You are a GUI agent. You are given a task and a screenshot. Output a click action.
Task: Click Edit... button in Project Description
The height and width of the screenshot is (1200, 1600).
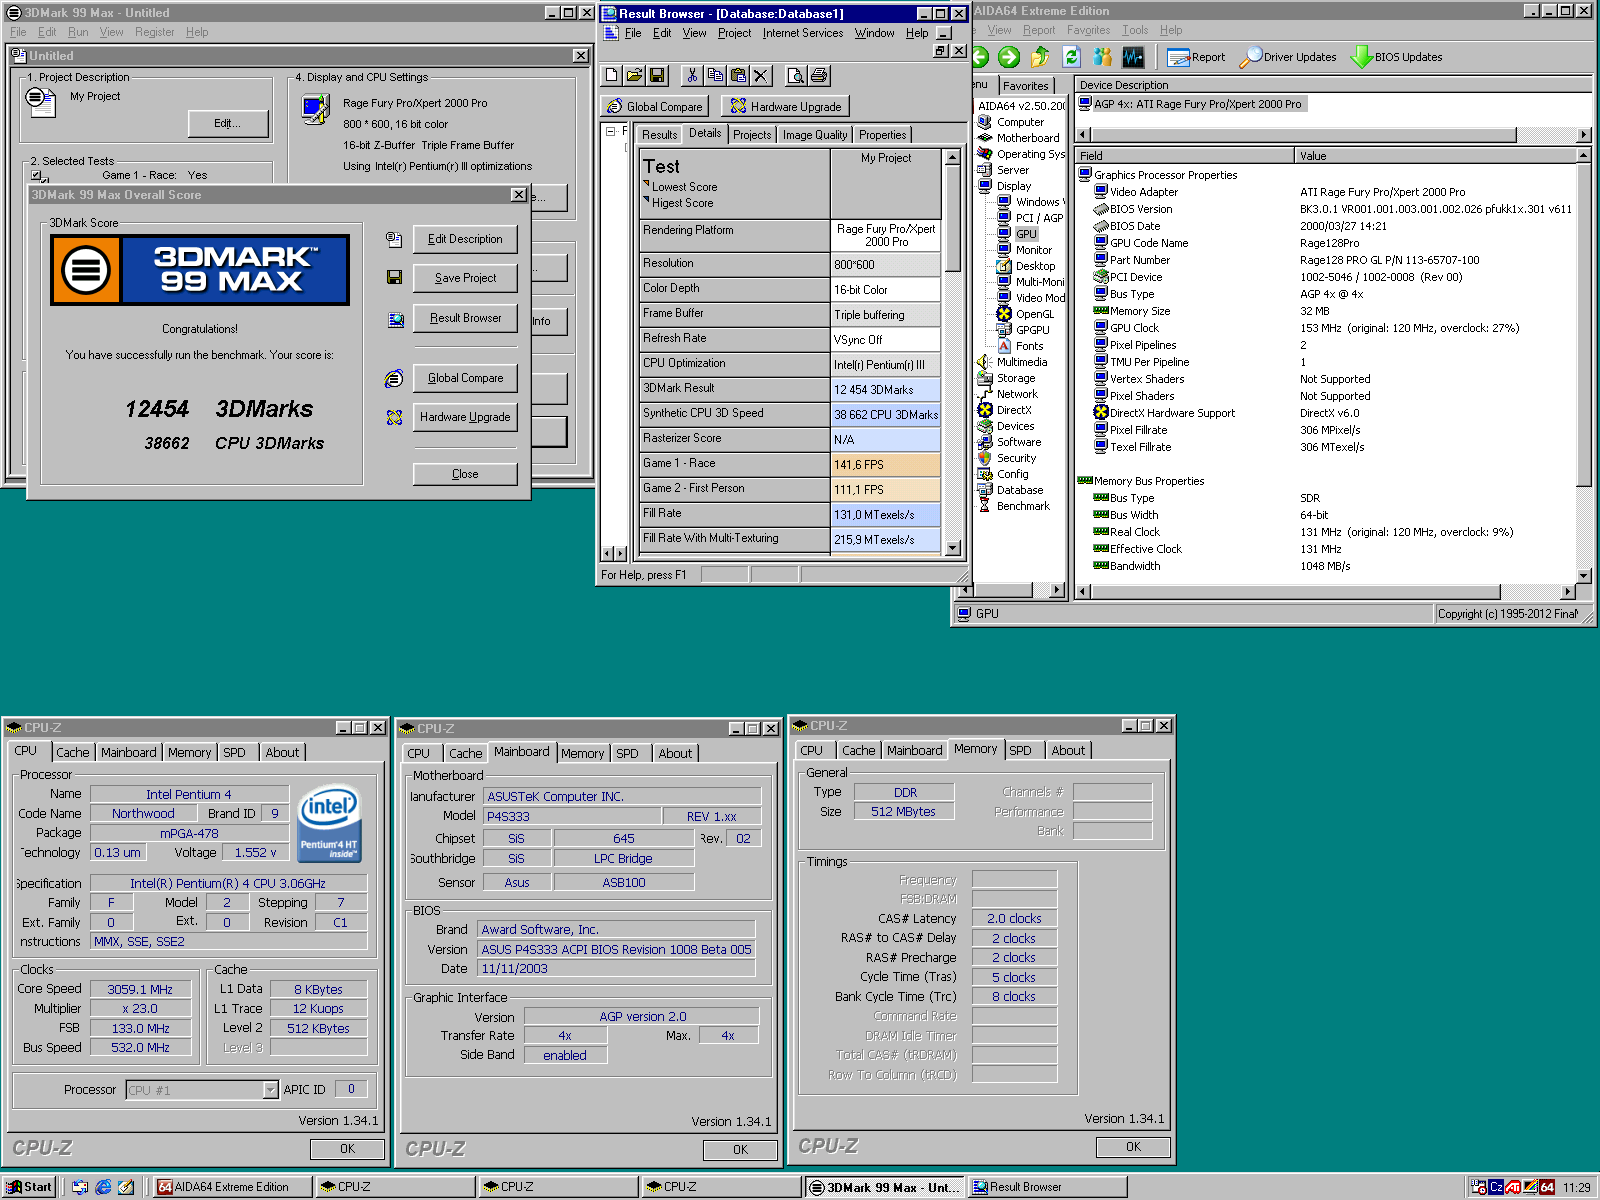point(228,123)
